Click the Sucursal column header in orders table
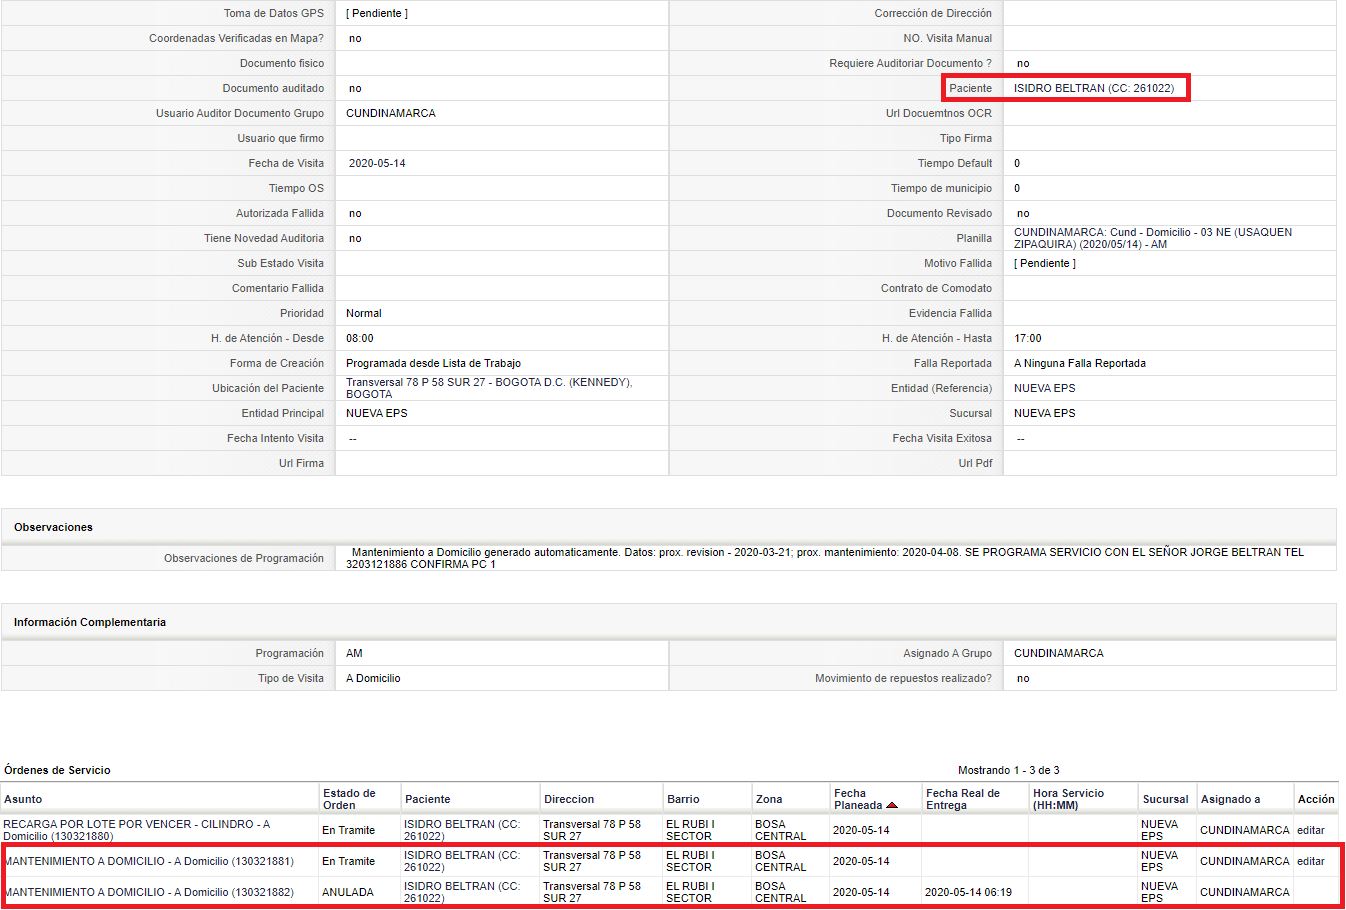 [1166, 799]
